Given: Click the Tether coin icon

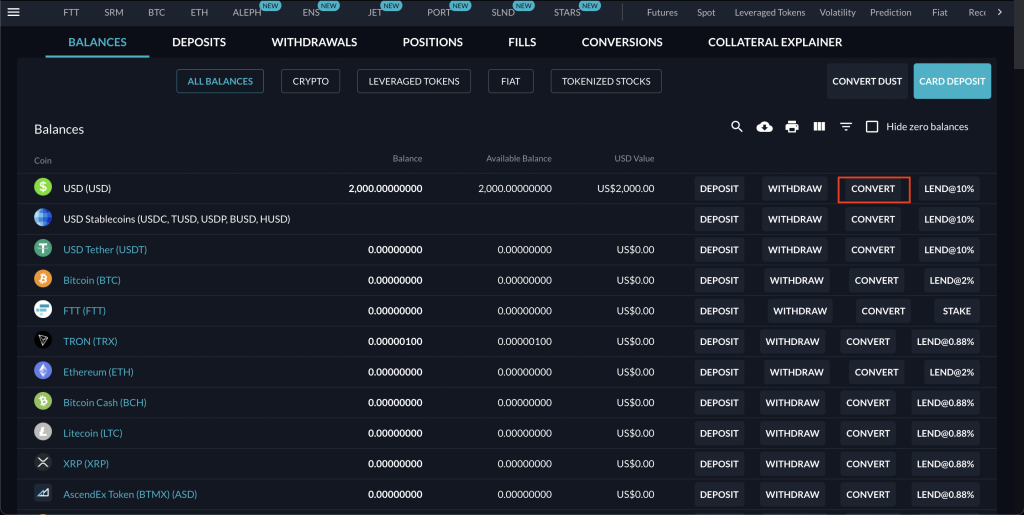Looking at the screenshot, I should pos(43,248).
